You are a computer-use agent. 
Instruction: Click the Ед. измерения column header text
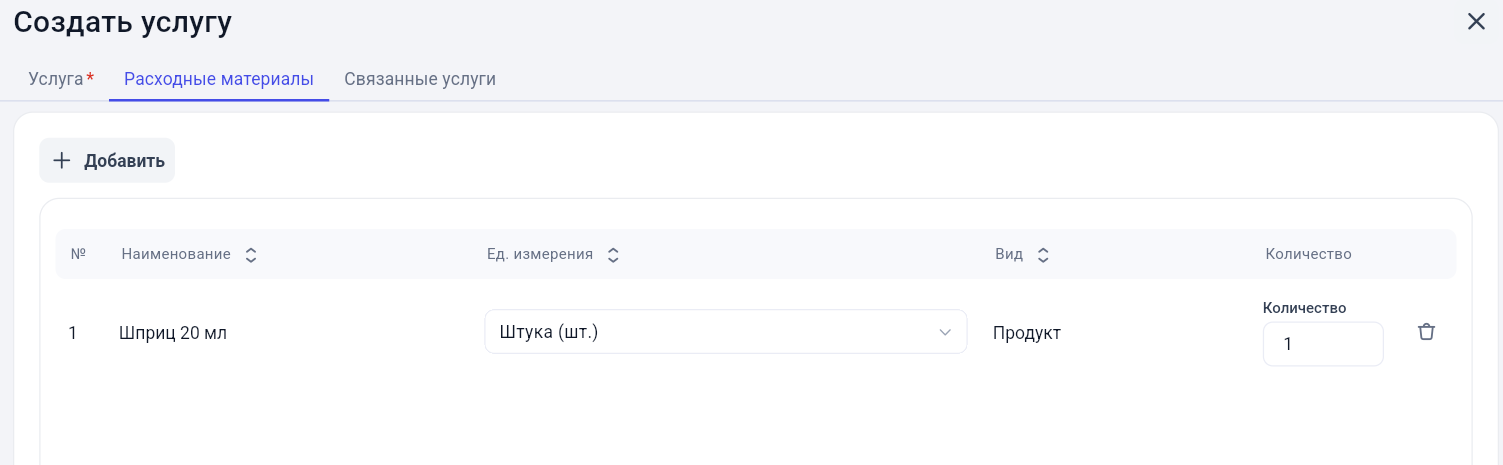[x=540, y=254]
